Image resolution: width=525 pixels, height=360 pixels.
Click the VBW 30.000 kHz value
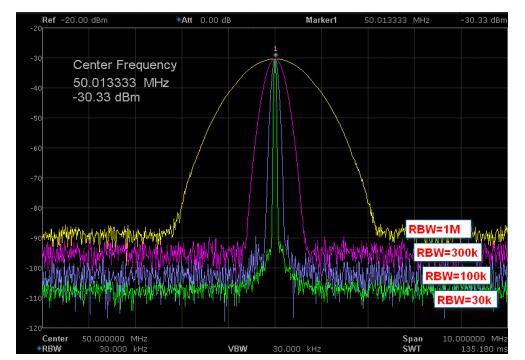coord(297,349)
